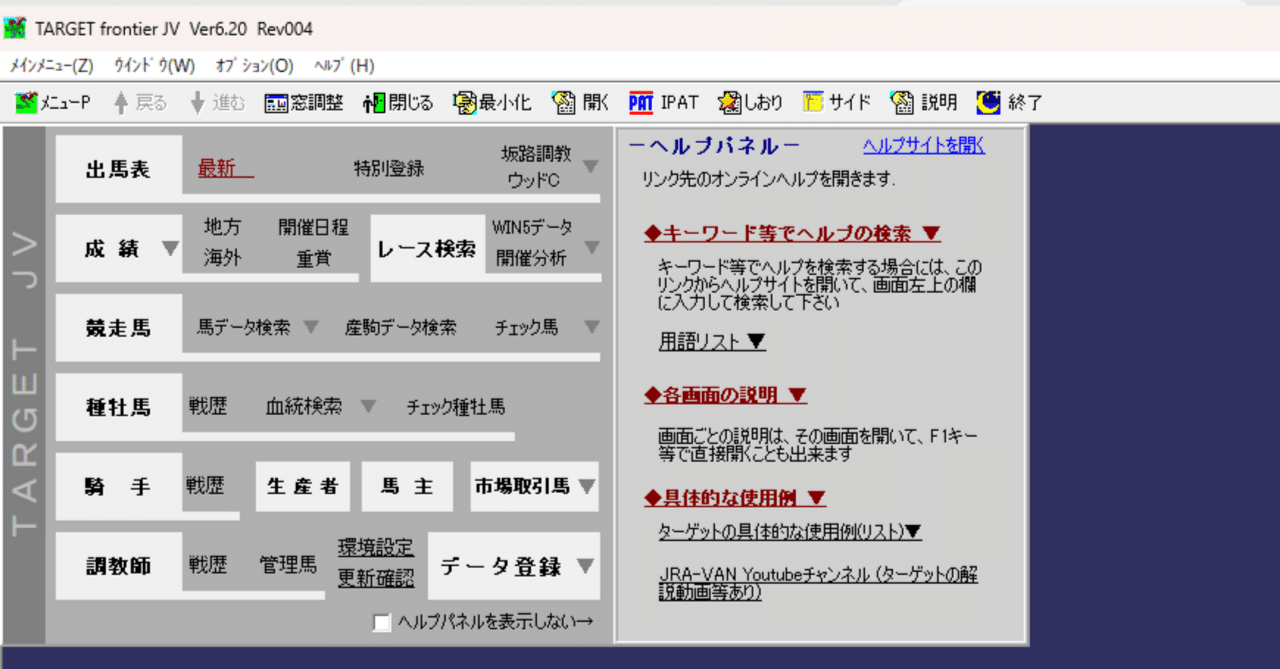1280x669 pixels.
Task: Click the 馬主 button
Action: (407, 487)
